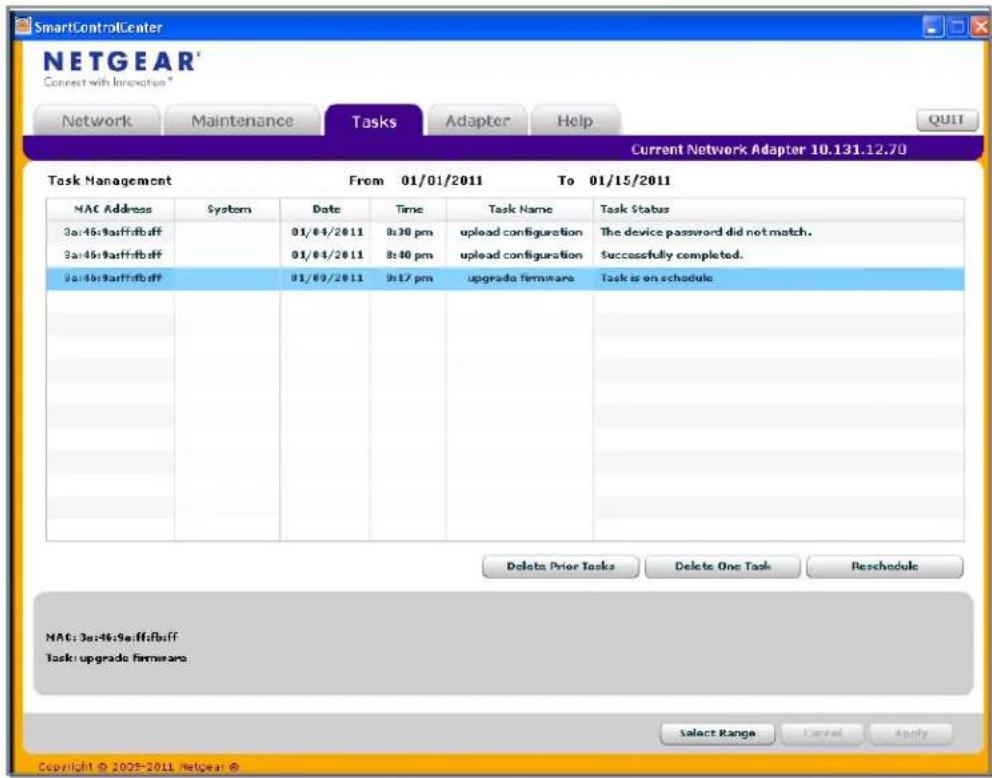Select the 'Successfully completed.' task row

pyautogui.click(x=505, y=255)
